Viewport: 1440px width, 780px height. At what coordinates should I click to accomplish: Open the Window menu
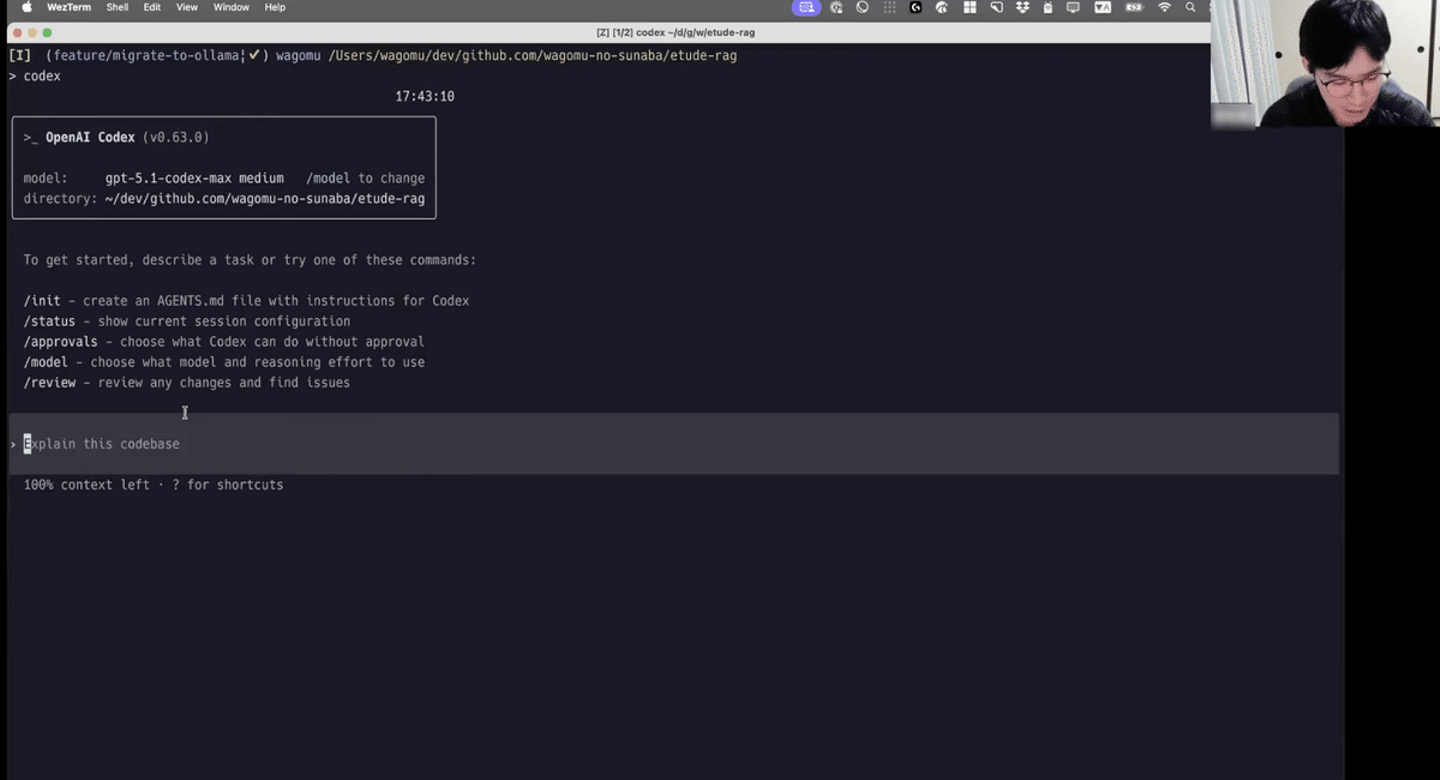(x=231, y=7)
